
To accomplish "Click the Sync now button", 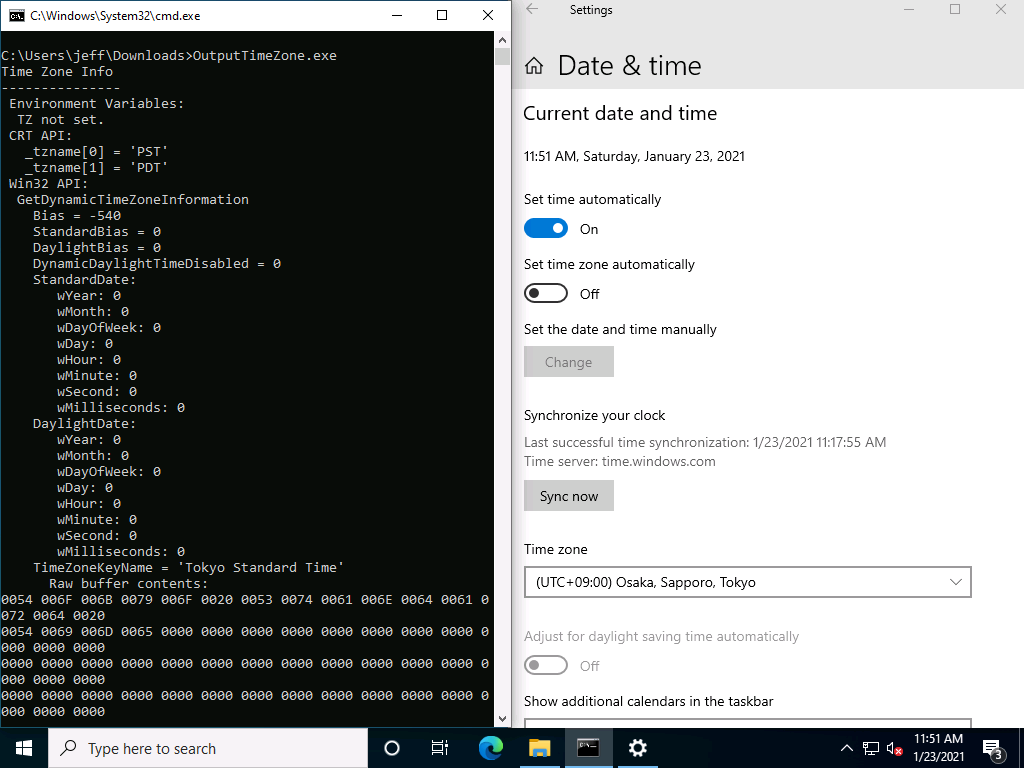I will 568,496.
